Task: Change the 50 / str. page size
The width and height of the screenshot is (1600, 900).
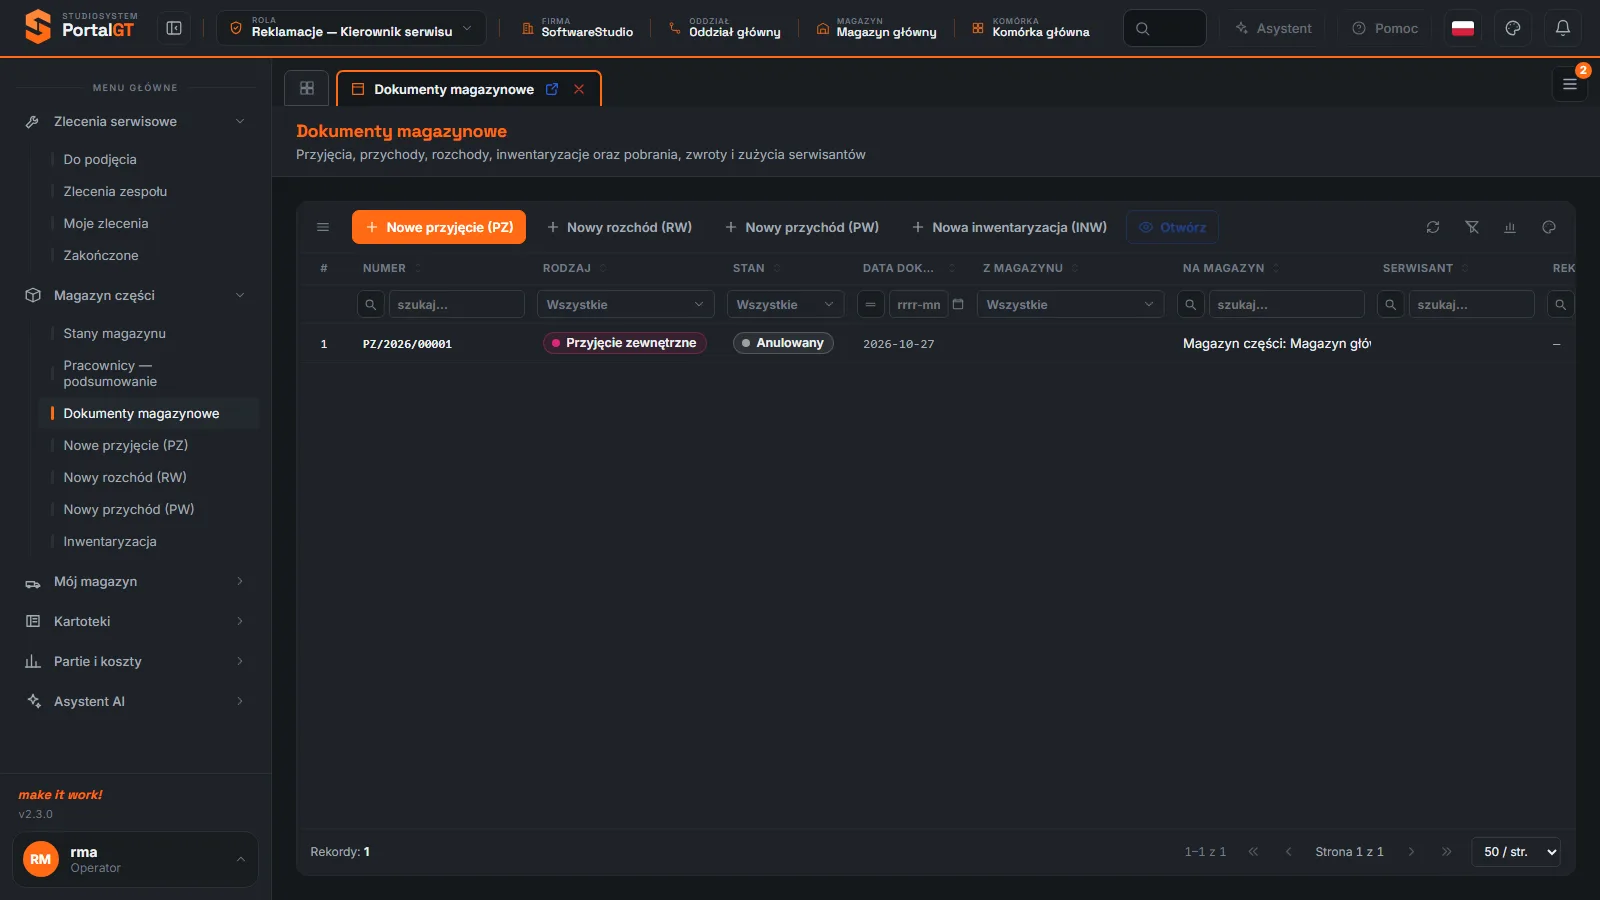Action: [x=1516, y=852]
